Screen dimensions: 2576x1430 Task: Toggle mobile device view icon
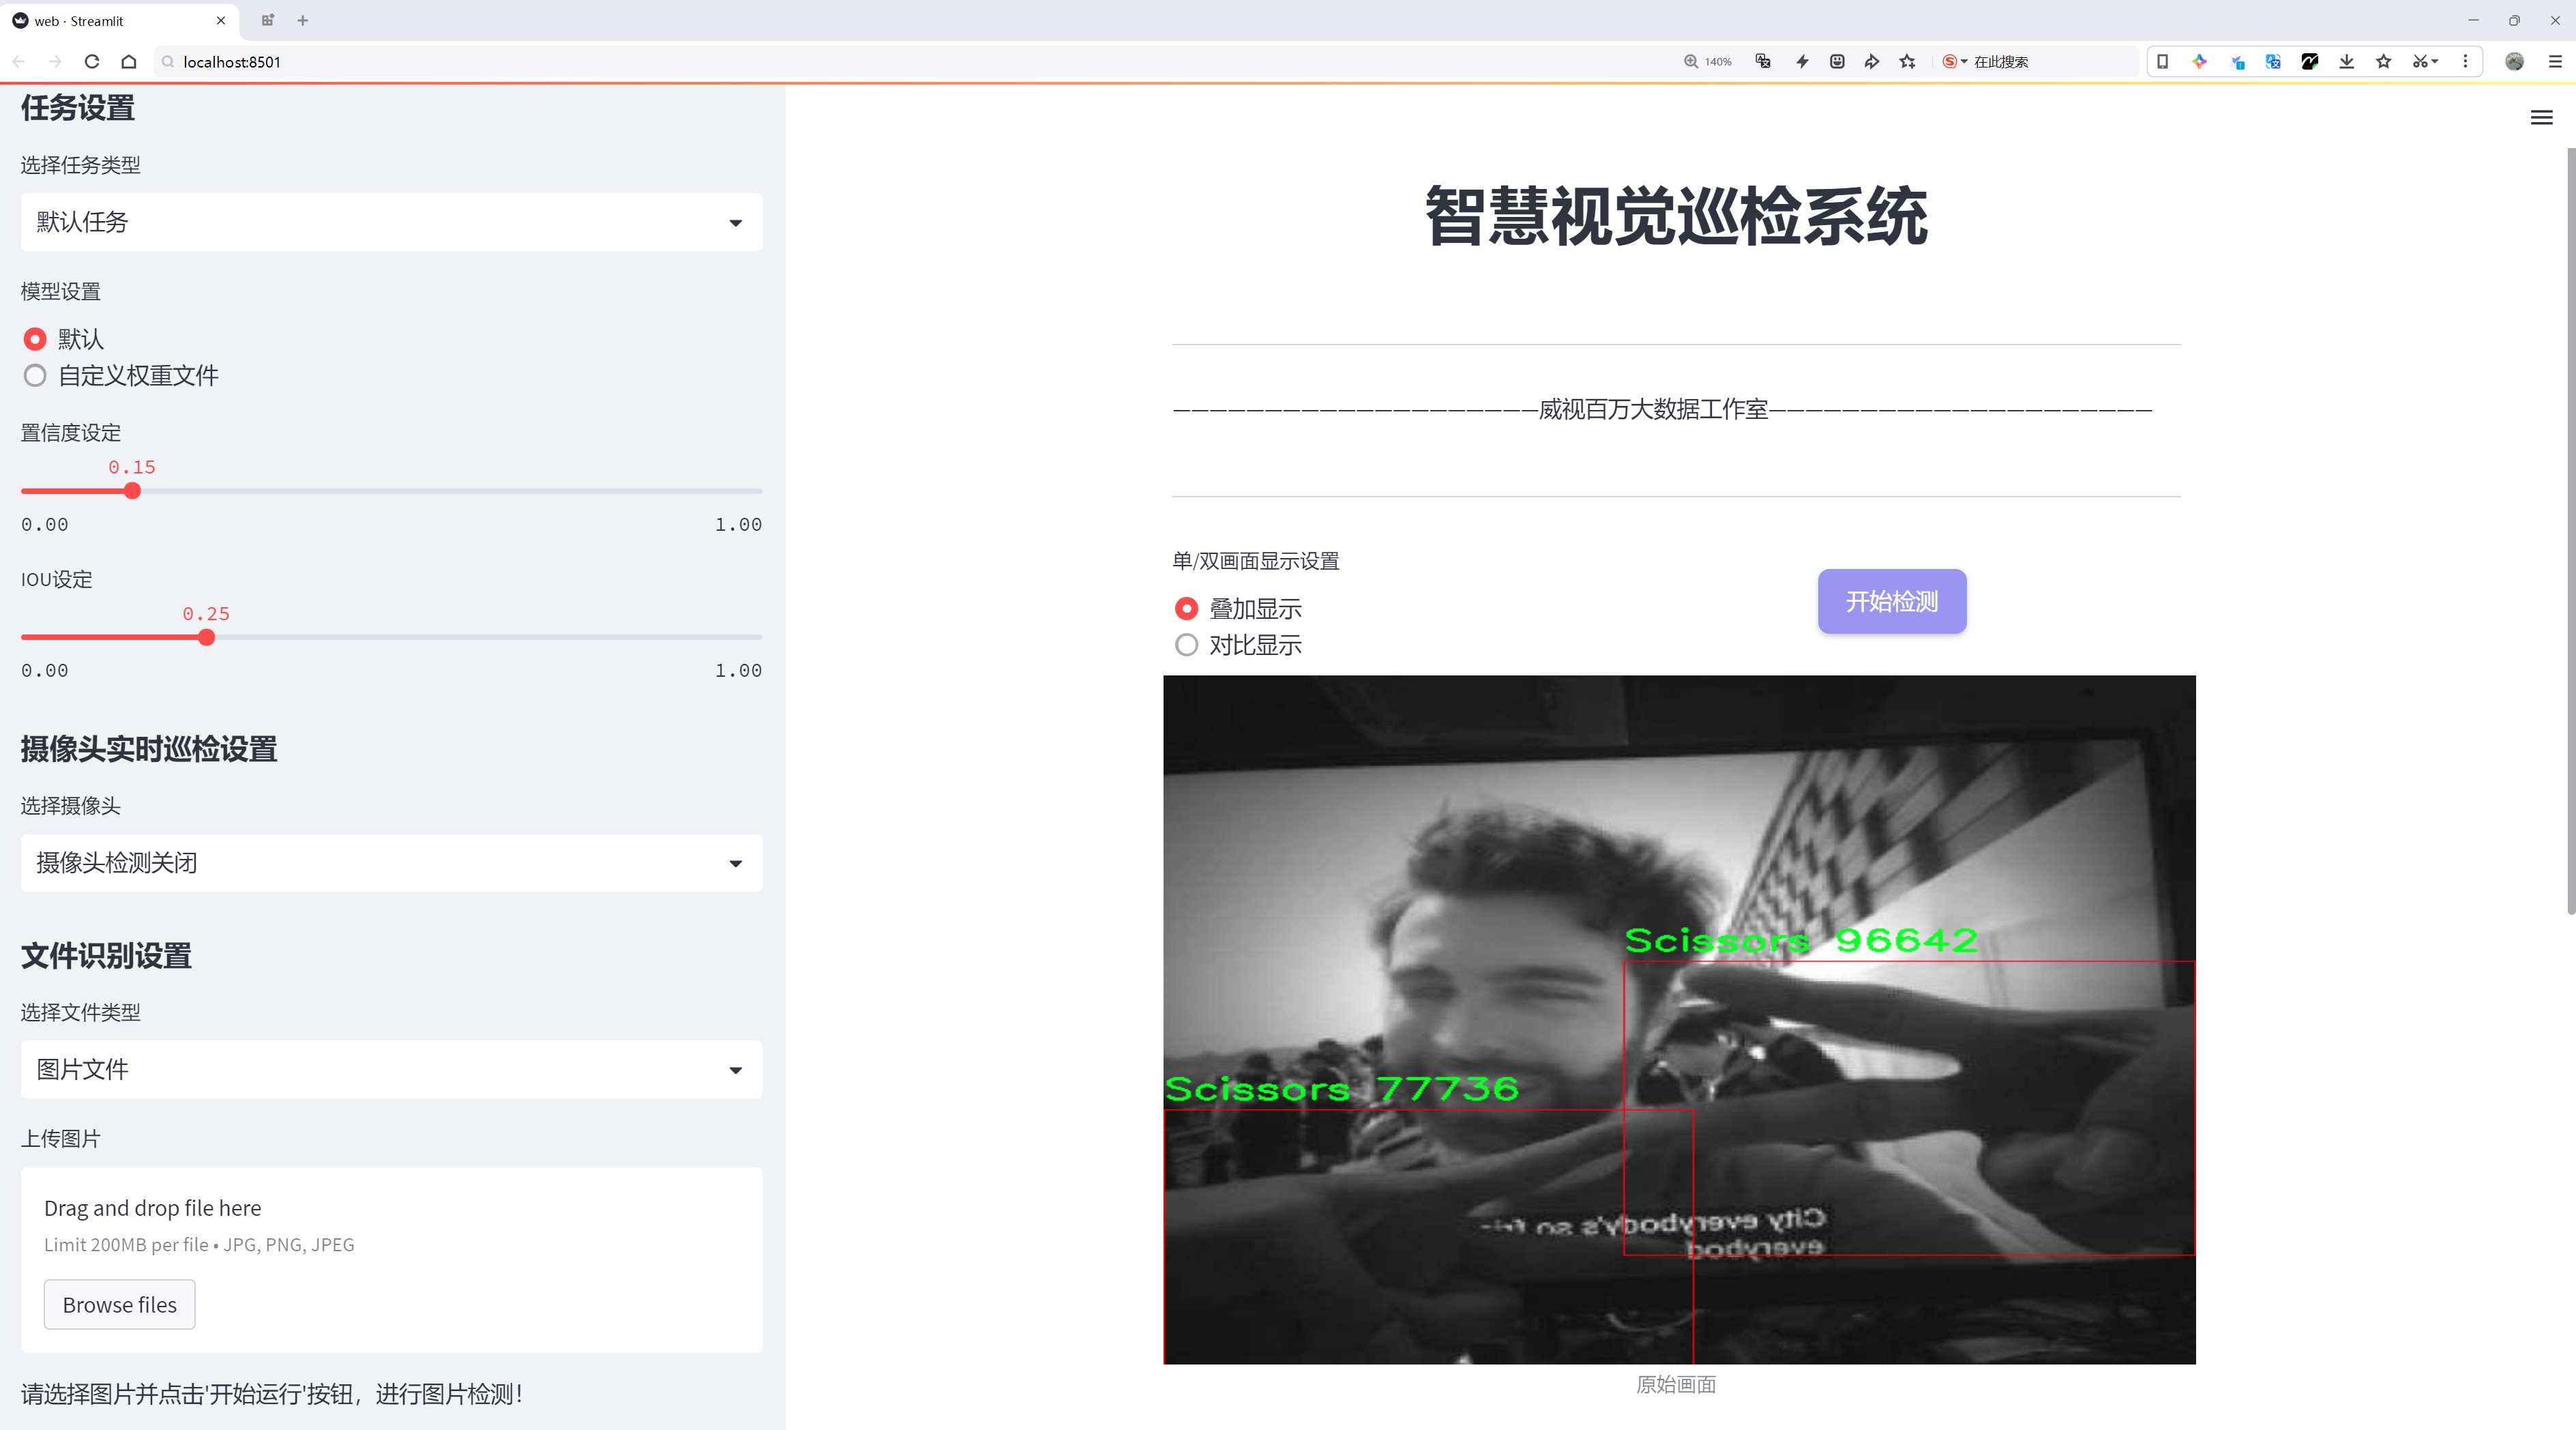pyautogui.click(x=2162, y=62)
